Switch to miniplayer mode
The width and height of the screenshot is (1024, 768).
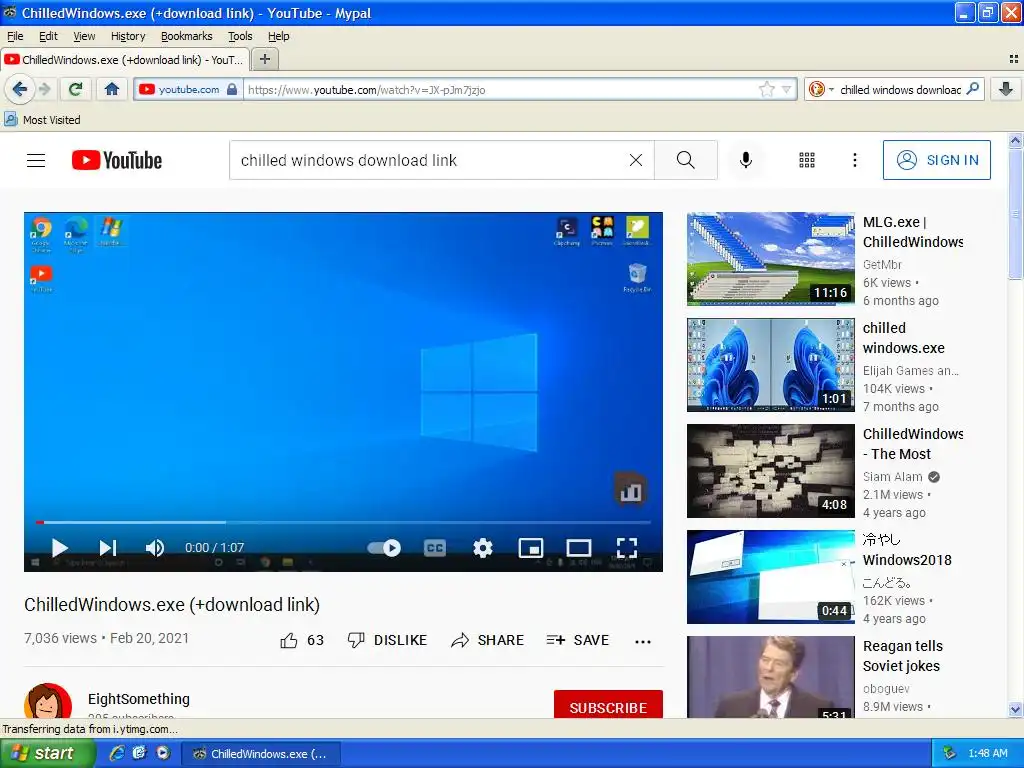[531, 548]
